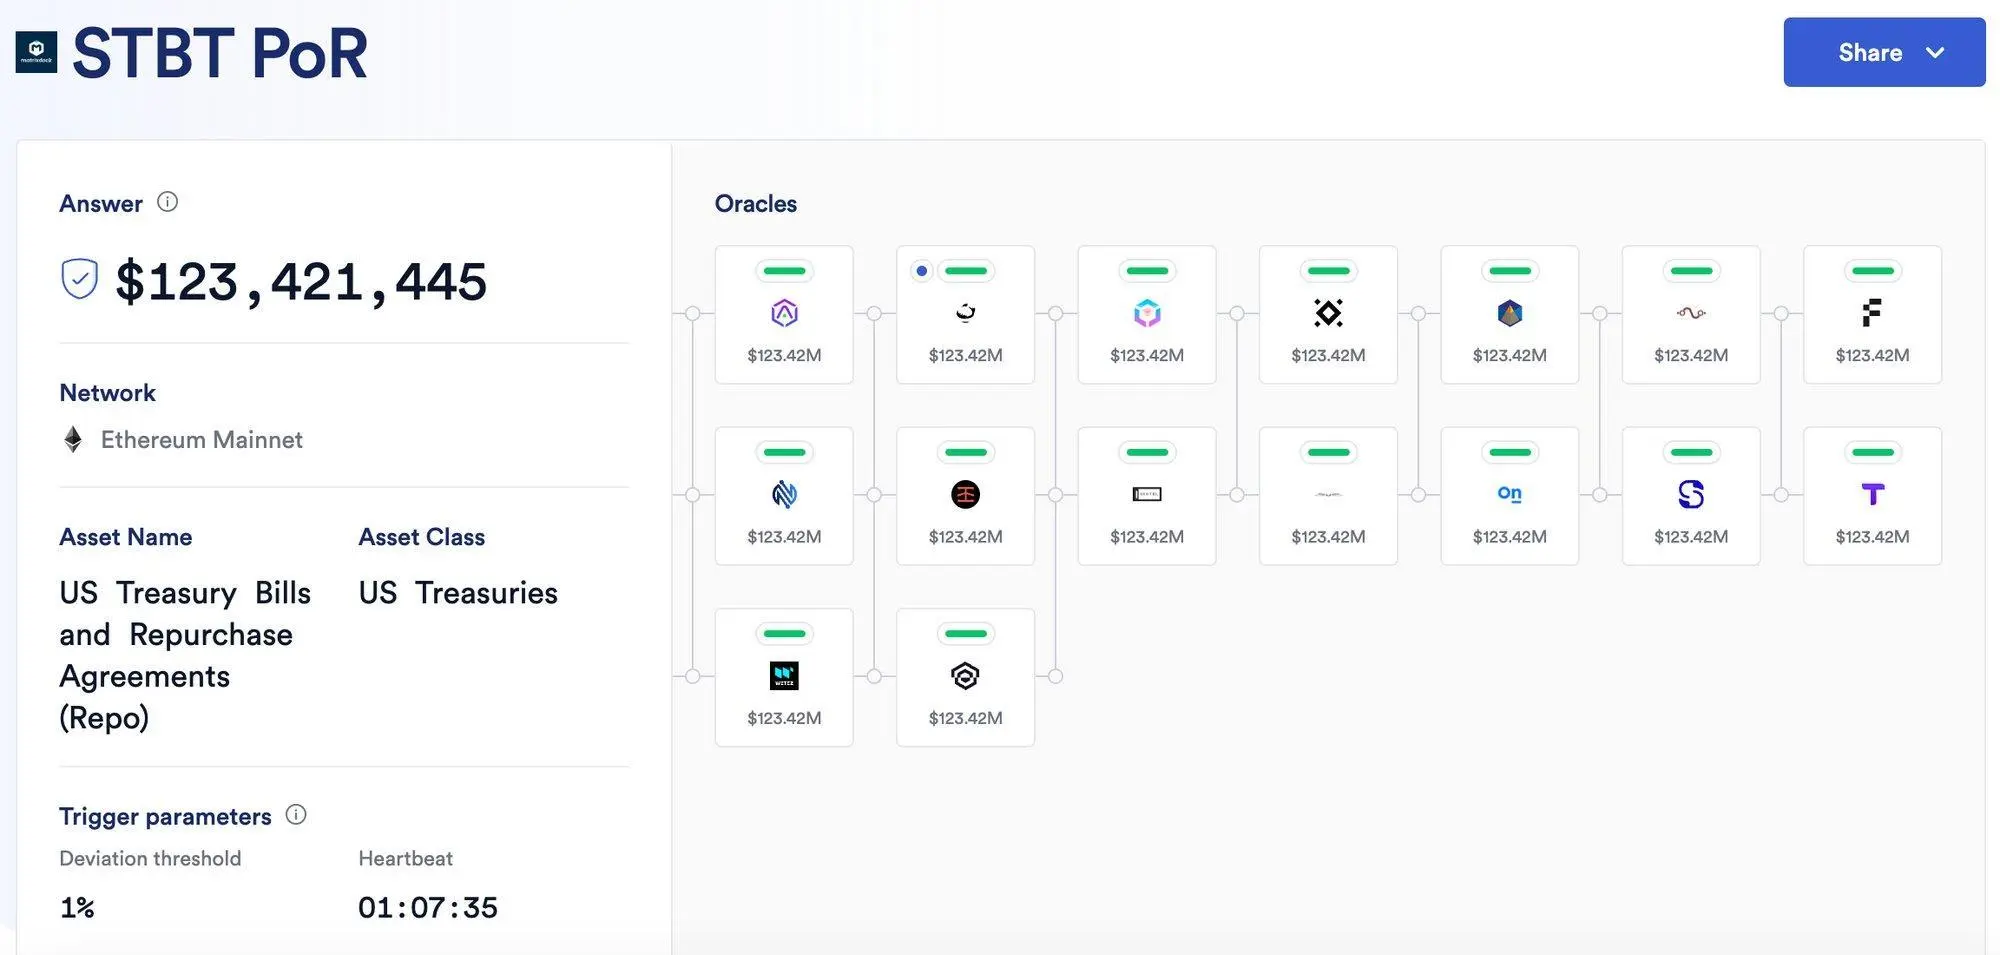This screenshot has width=2000, height=955.
Task: Expand the Share dropdown
Action: (x=1884, y=52)
